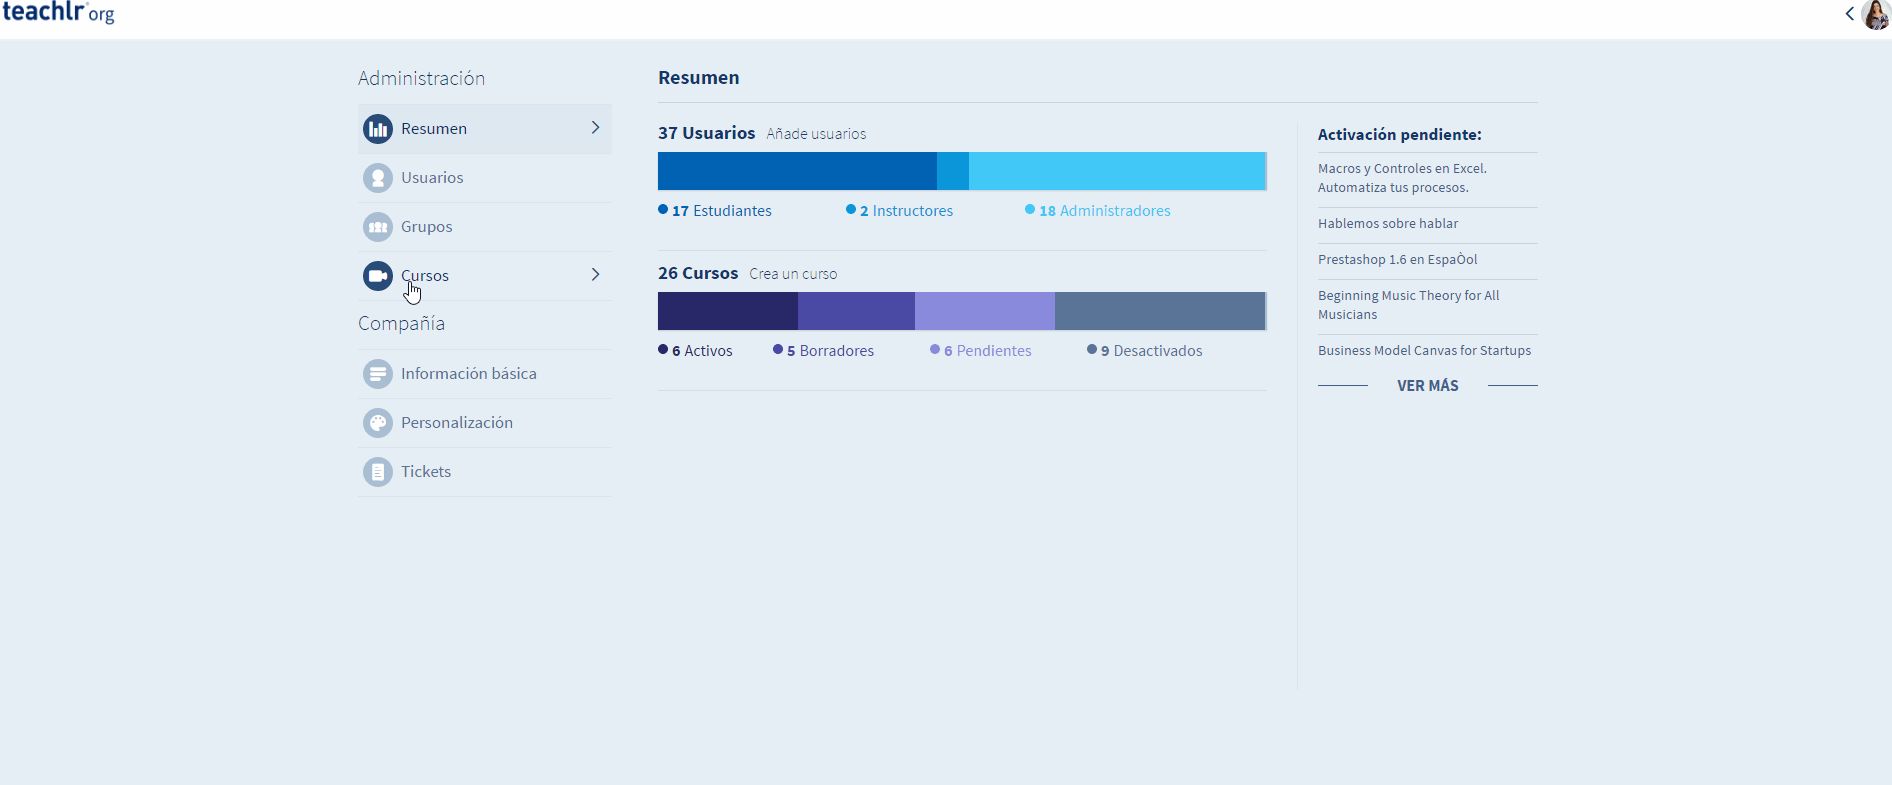The width and height of the screenshot is (1892, 785).
Task: Open the Grupos menu item
Action: (x=485, y=227)
